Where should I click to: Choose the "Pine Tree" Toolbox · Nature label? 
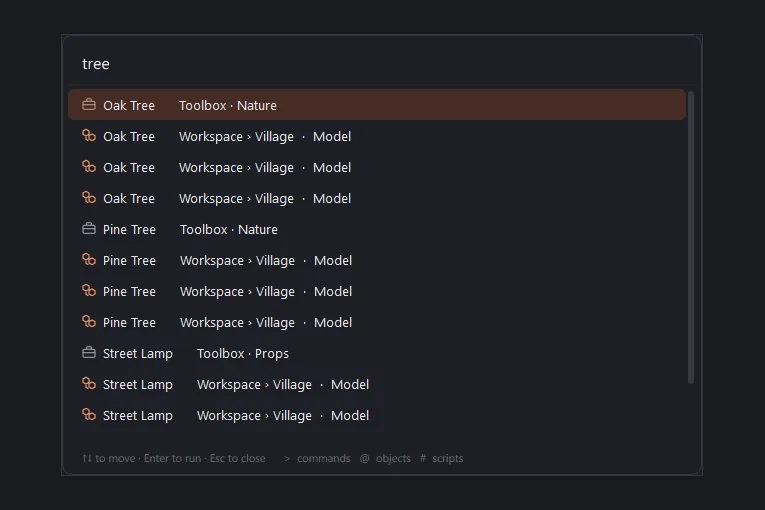129,229
